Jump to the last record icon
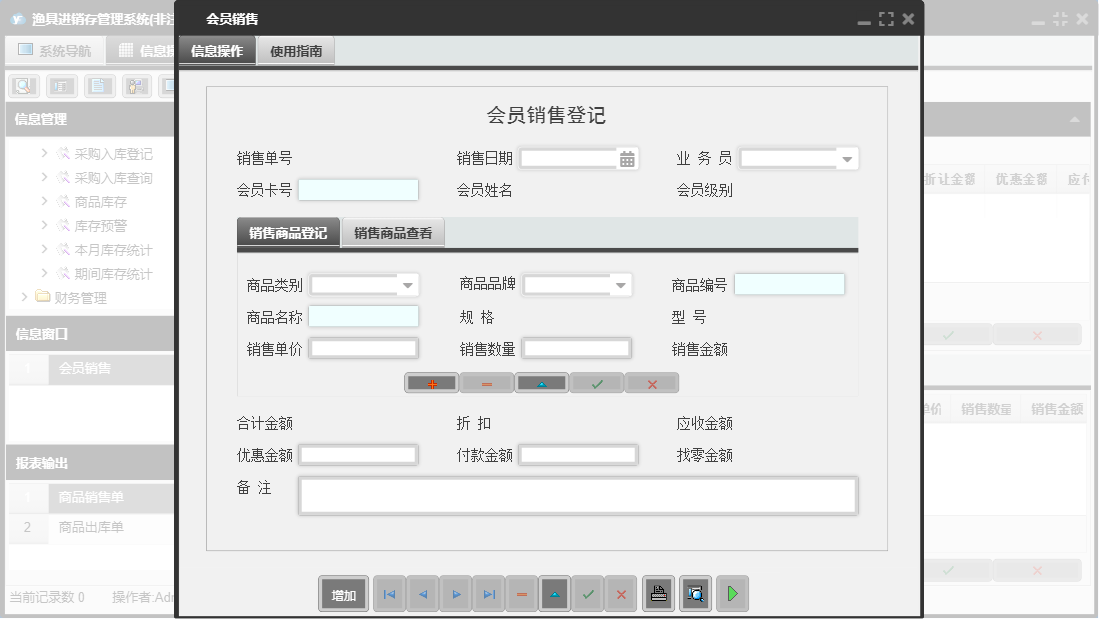This screenshot has width=1099, height=620. tap(488, 593)
